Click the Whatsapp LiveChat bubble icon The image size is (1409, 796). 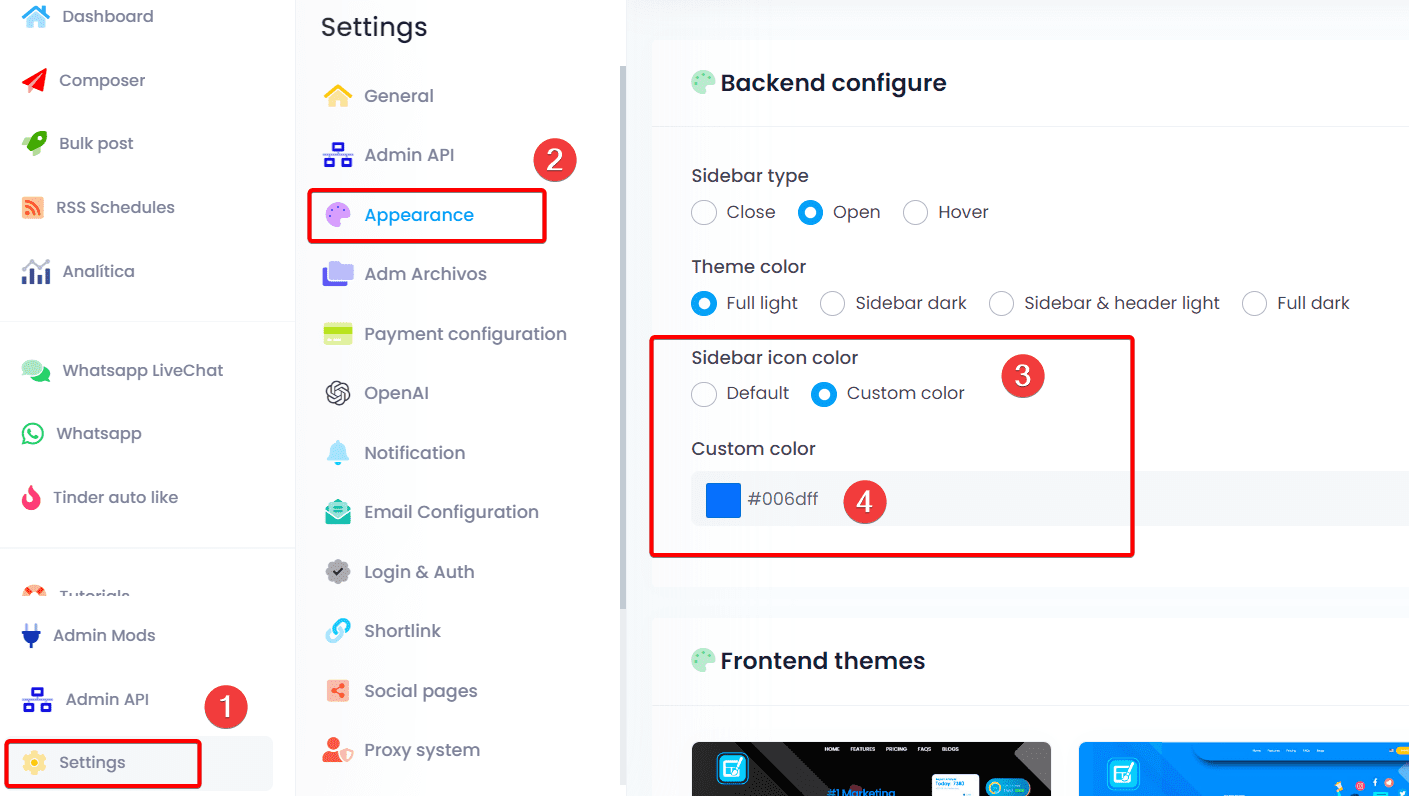(x=36, y=370)
